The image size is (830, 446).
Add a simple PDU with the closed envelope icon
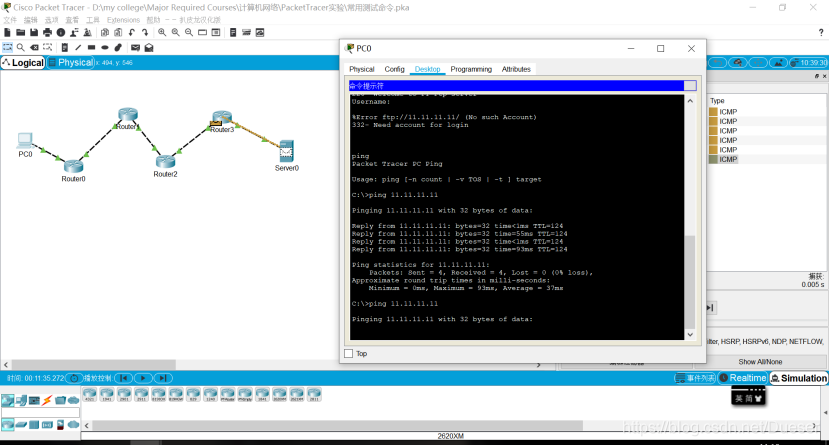(136, 48)
